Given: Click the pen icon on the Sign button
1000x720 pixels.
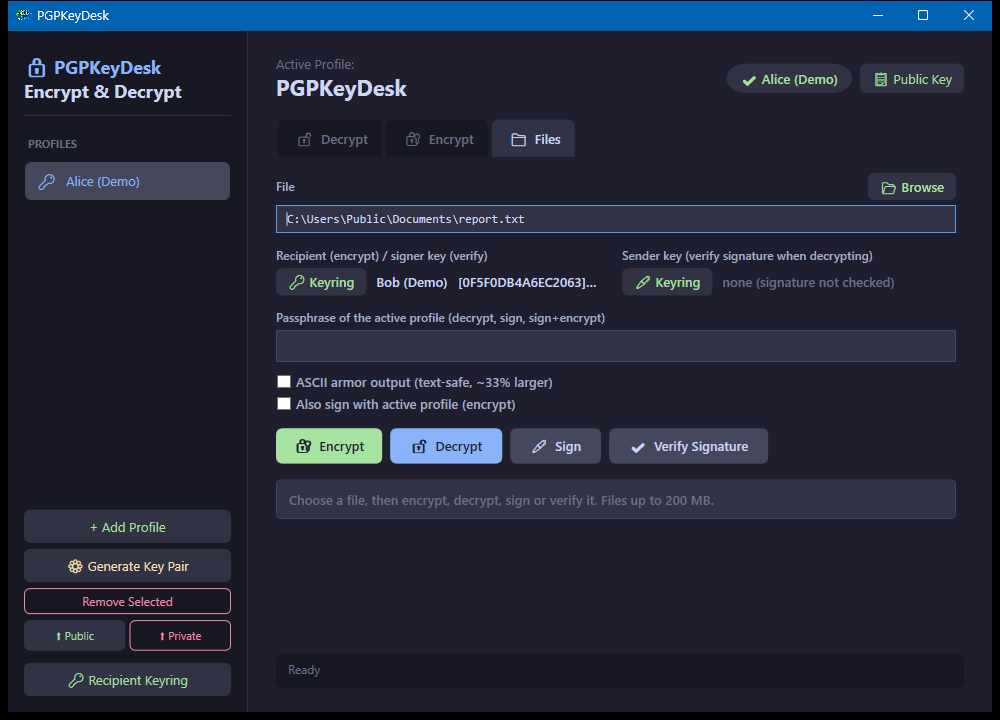Looking at the screenshot, I should tap(540, 446).
